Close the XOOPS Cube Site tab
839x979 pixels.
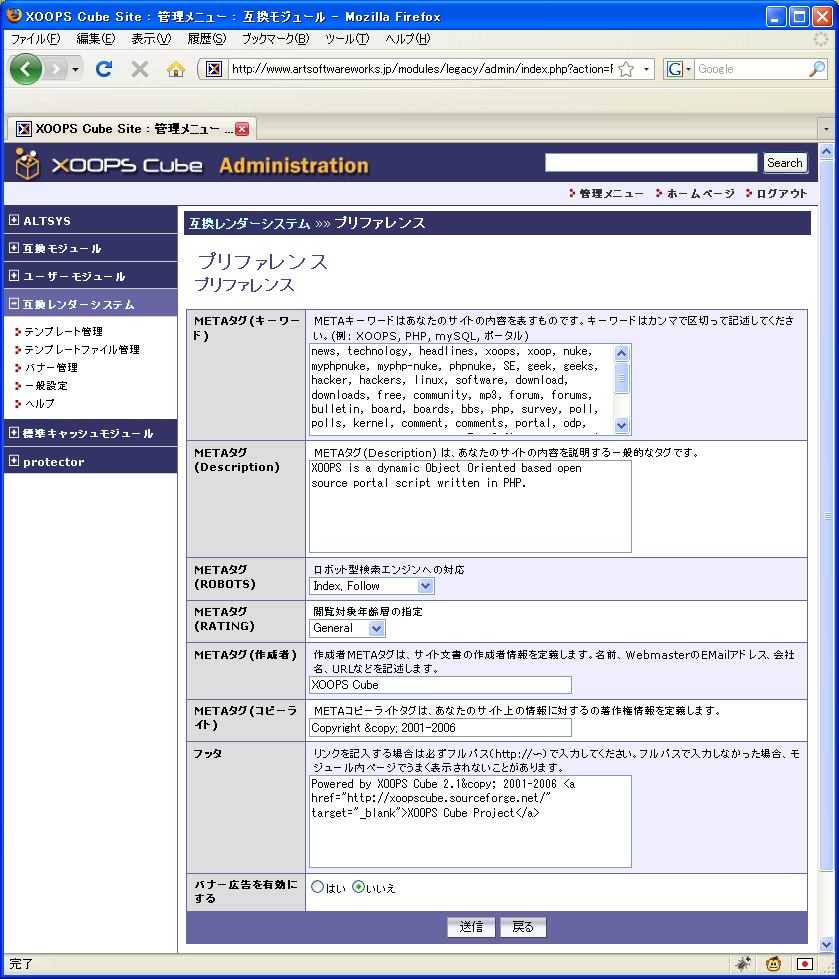pyautogui.click(x=242, y=129)
